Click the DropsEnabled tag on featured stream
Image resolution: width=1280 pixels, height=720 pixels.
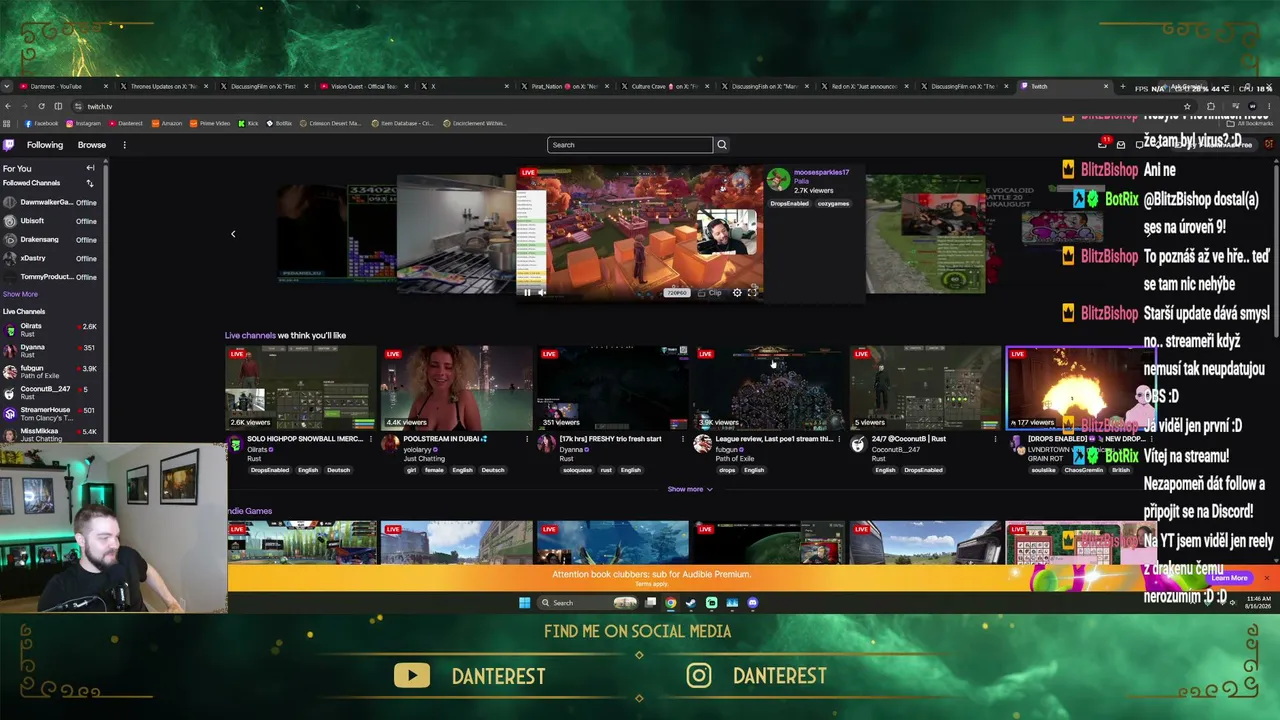click(789, 204)
